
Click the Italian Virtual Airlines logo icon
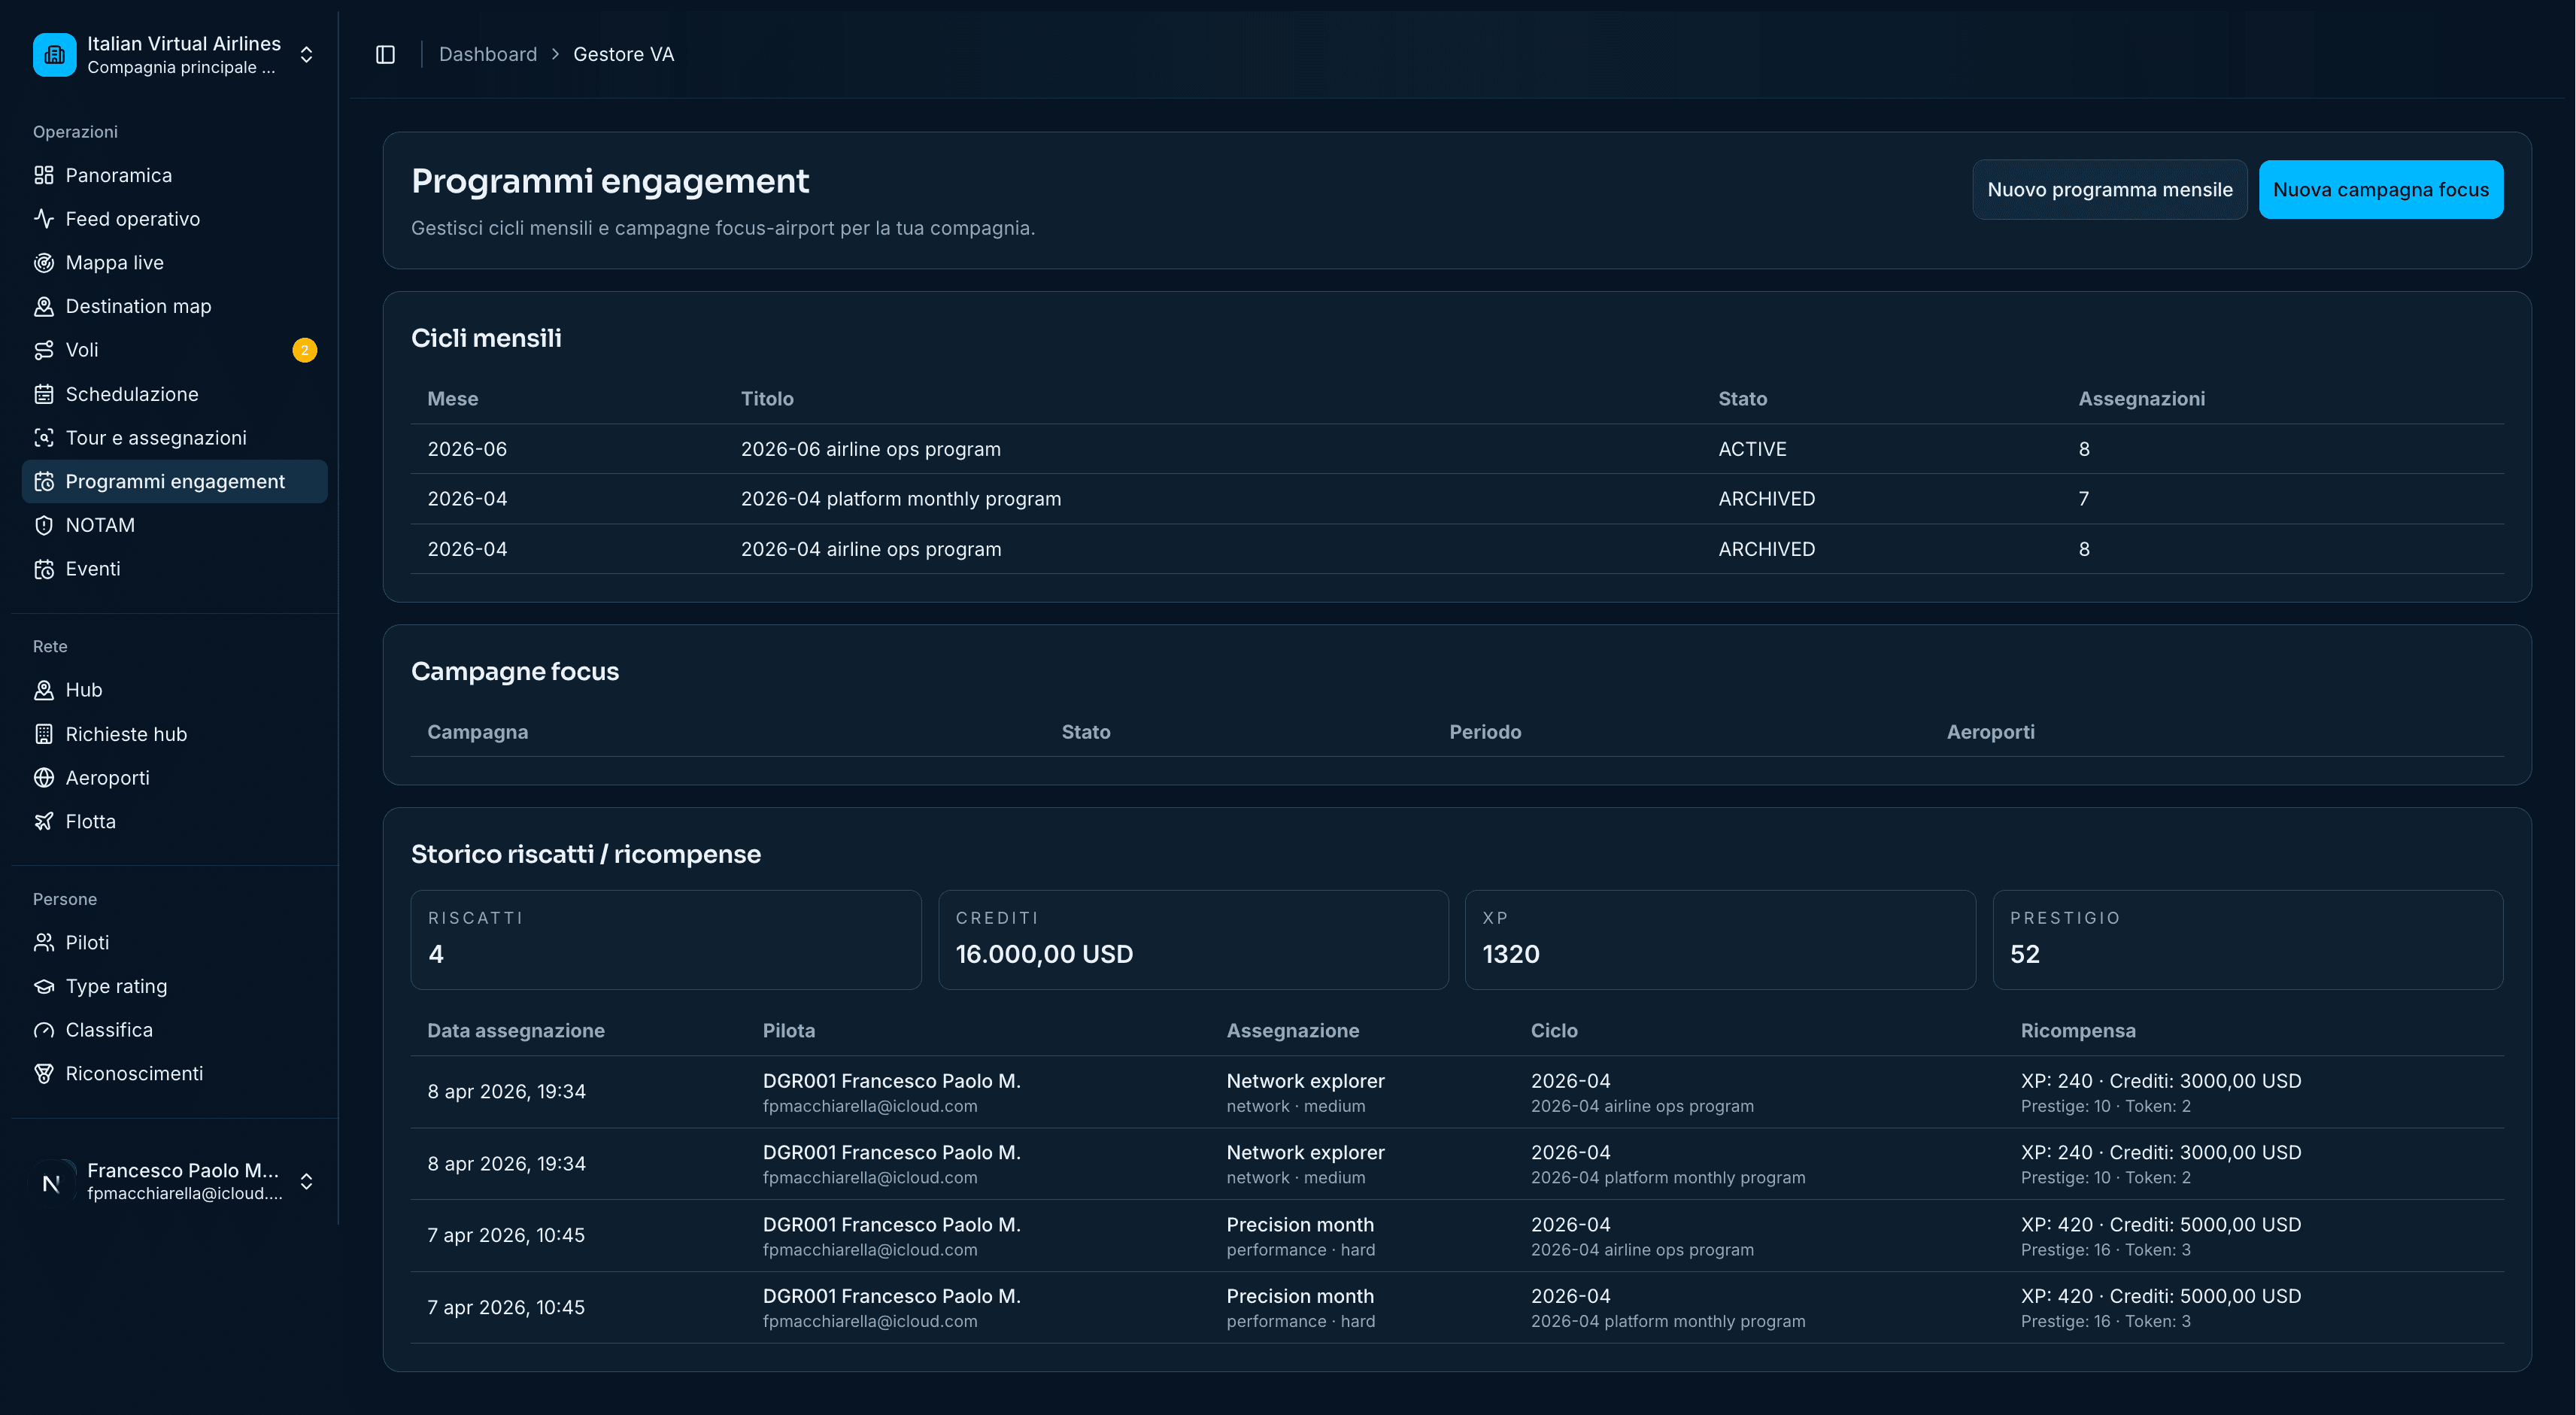tap(54, 55)
